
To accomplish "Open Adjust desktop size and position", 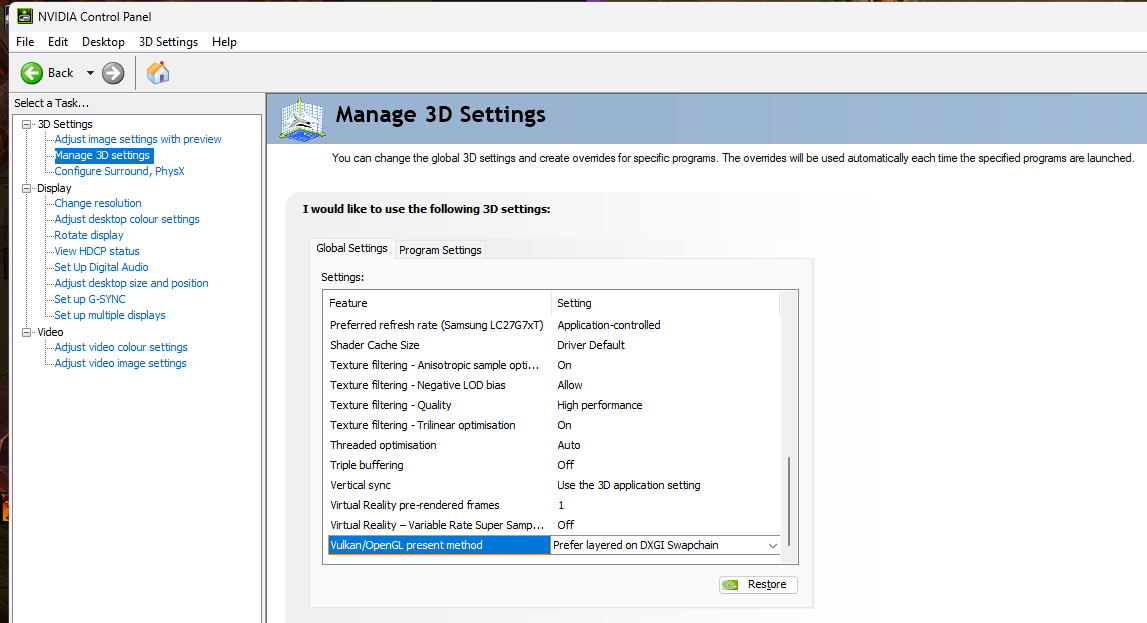I will [x=131, y=283].
